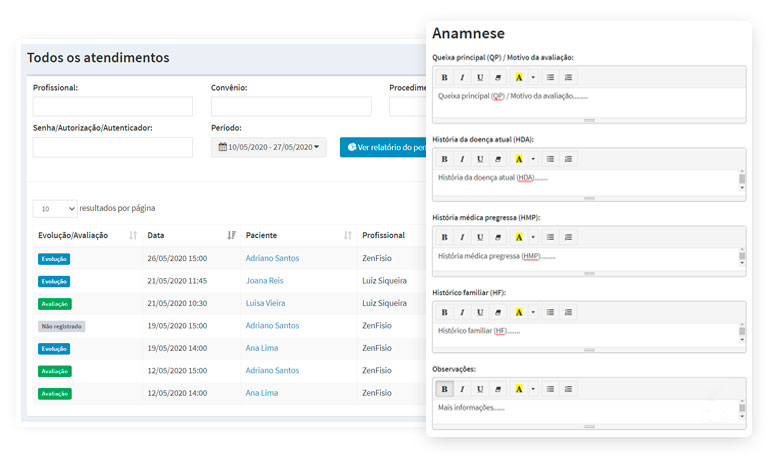This screenshot has height=458, width=780.
Task: Sort by Evolução/Avaliação column
Action: (x=133, y=235)
